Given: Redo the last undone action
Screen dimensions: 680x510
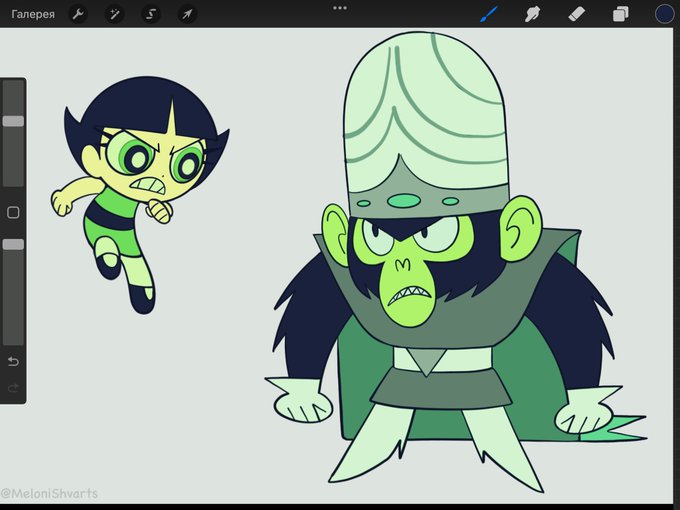Looking at the screenshot, I should pyautogui.click(x=13, y=387).
